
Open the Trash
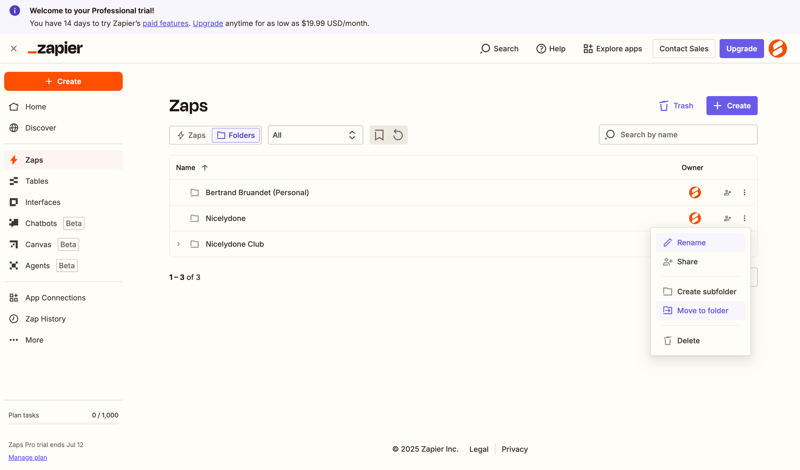[x=676, y=106]
